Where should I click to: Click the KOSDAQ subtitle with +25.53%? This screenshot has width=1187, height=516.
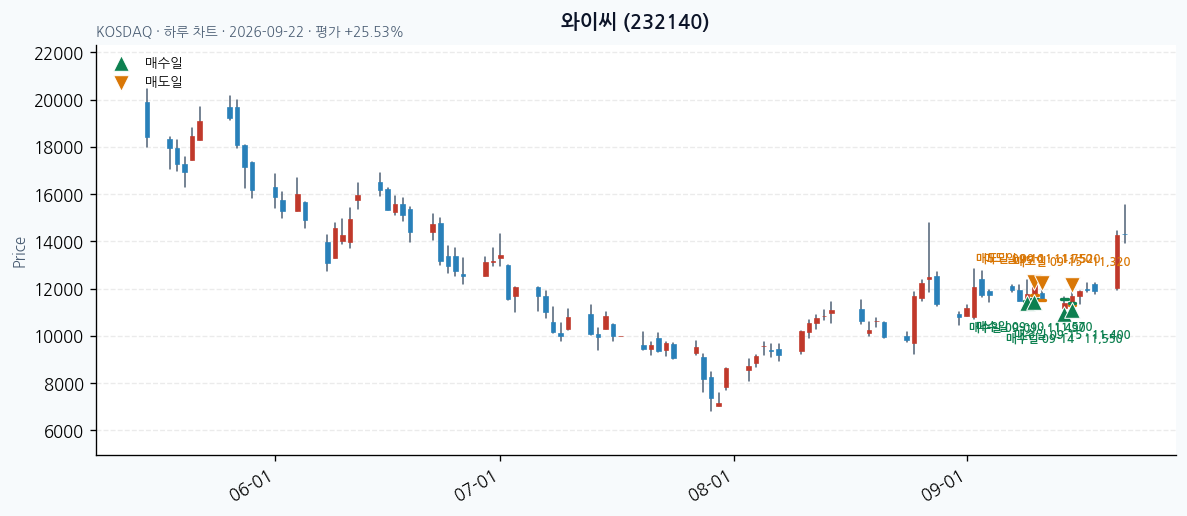click(250, 33)
